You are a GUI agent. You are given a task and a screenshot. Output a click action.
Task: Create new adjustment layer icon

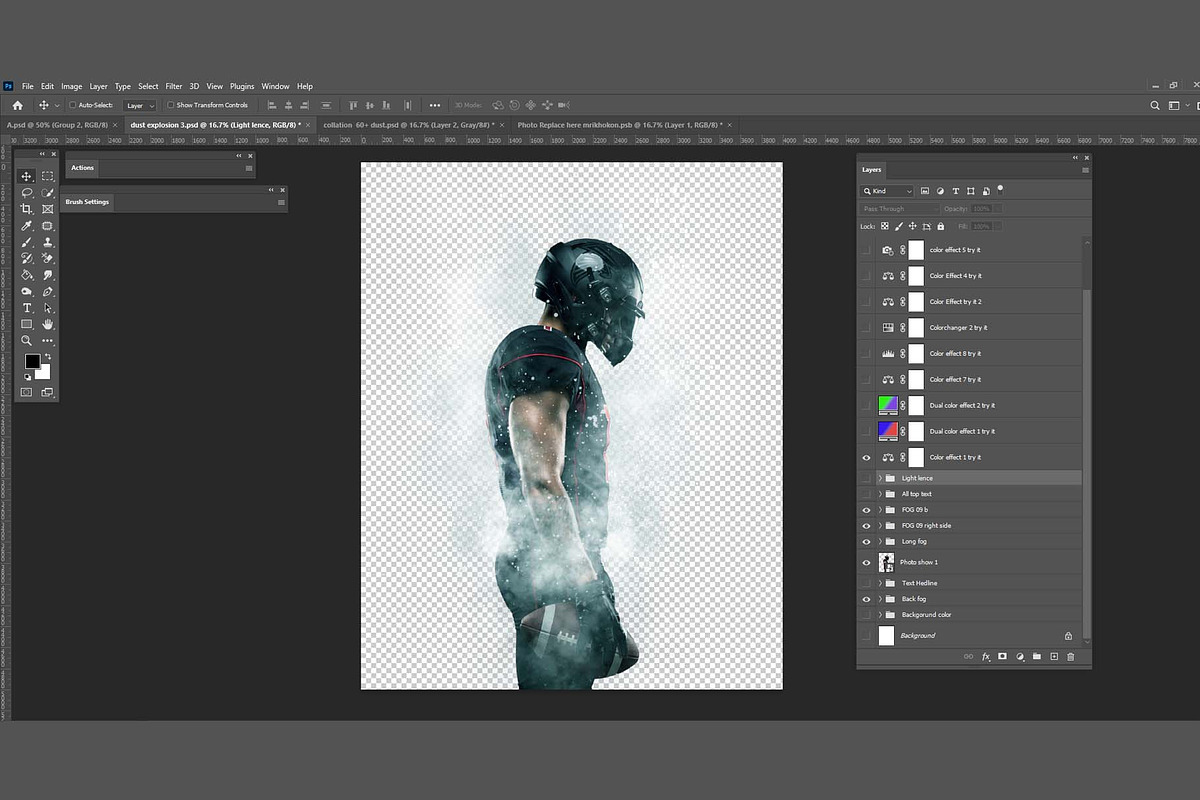[x=1019, y=657]
